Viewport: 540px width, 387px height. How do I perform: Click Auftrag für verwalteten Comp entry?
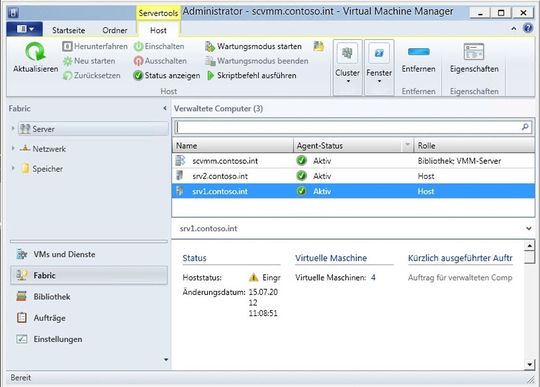coord(460,278)
